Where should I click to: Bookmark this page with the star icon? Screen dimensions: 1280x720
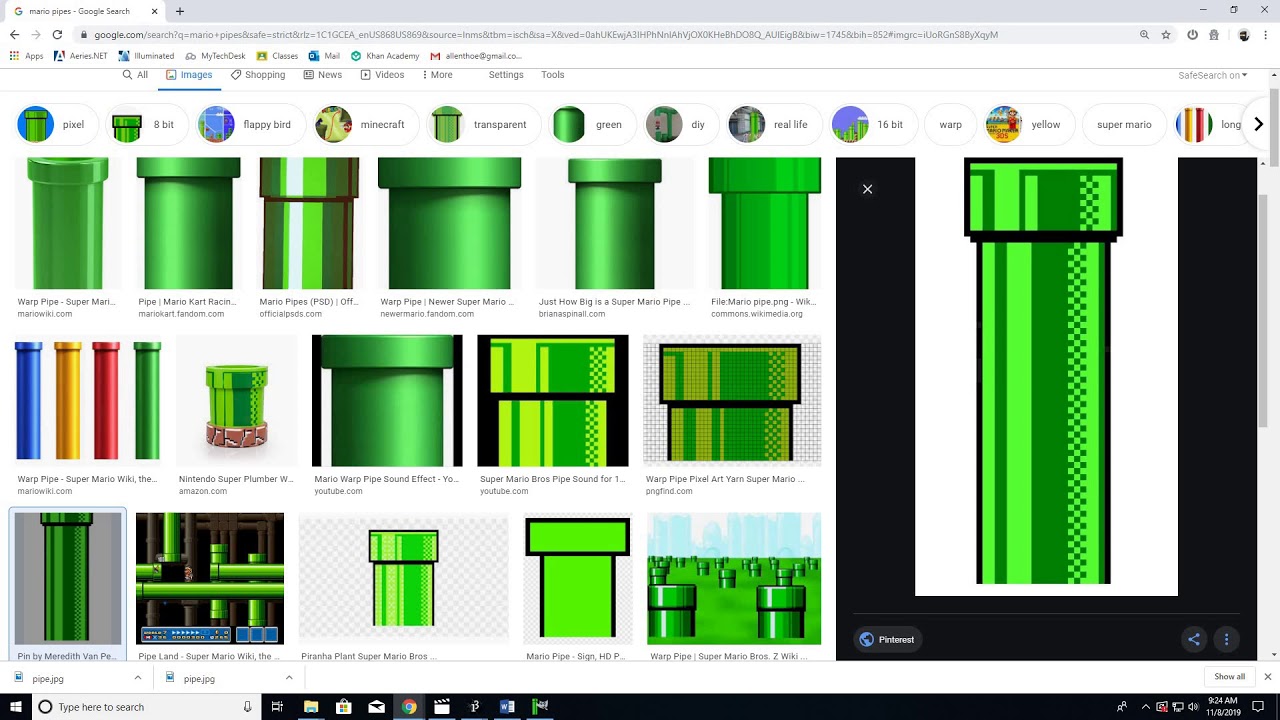pyautogui.click(x=1166, y=34)
